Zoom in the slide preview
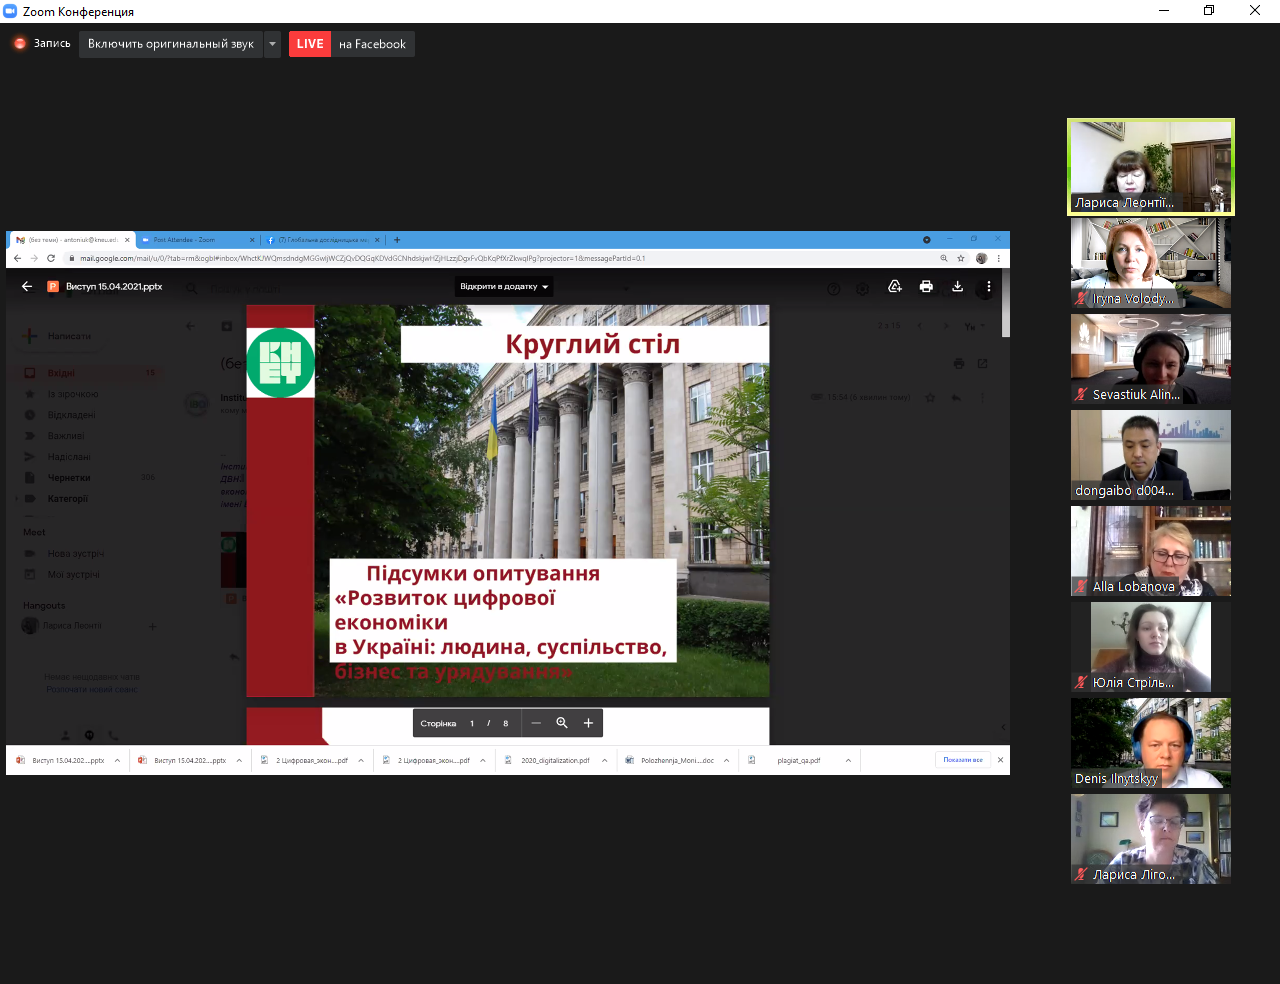Screen dimensions: 1280x984 point(588,723)
